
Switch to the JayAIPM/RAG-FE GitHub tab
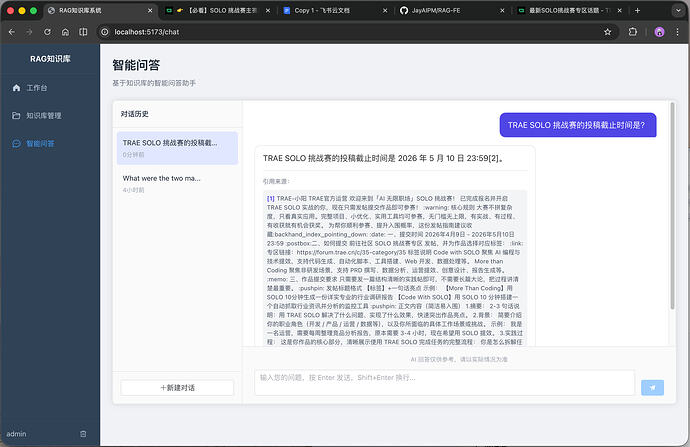(451, 10)
